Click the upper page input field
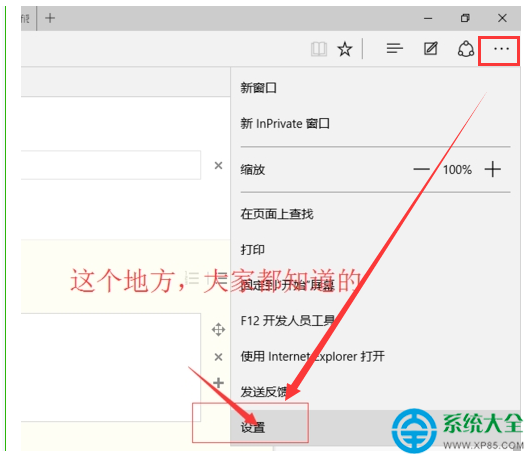Viewport: 526px width, 456px height. click(111, 165)
